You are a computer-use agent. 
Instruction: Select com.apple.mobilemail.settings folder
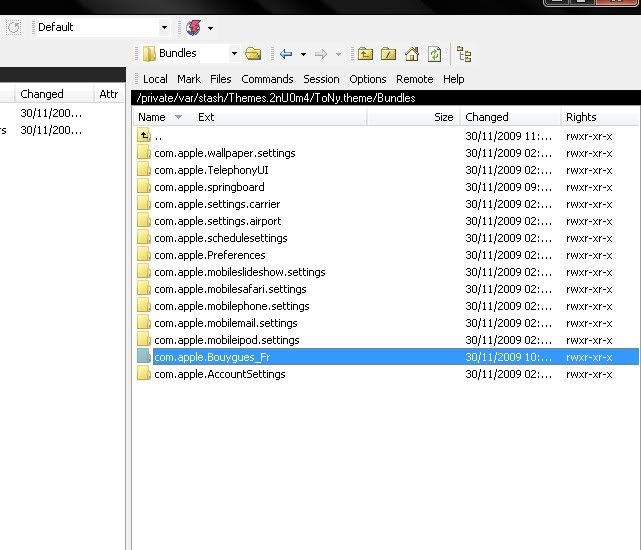click(226, 323)
